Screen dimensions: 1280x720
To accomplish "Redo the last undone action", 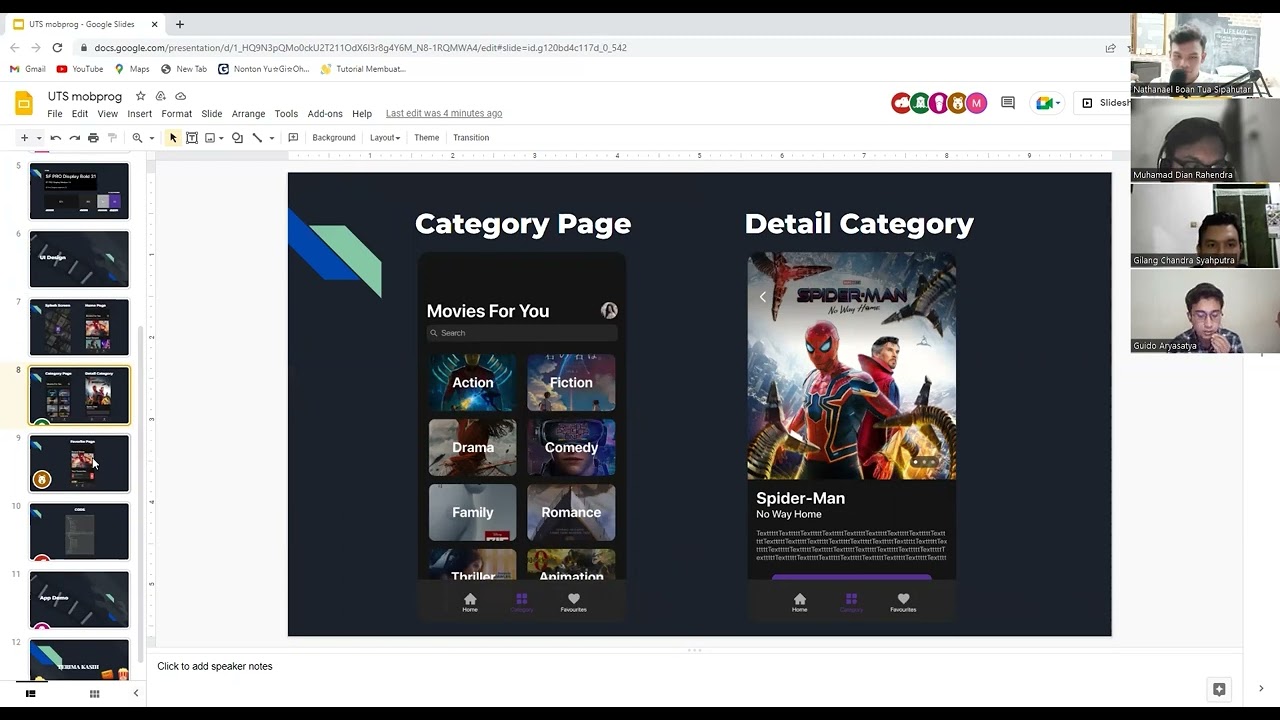I will [x=74, y=138].
